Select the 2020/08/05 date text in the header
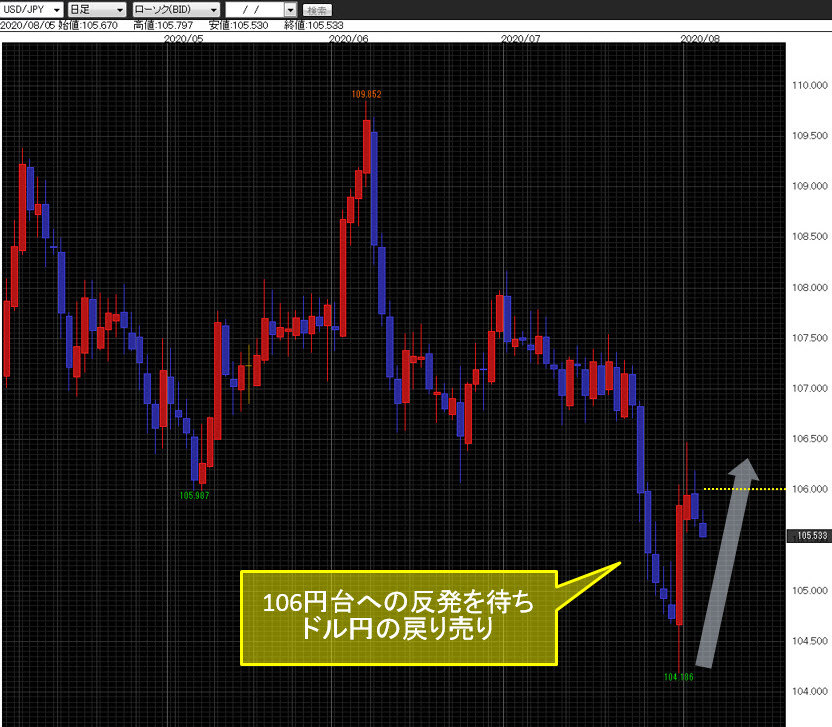832x727 pixels. pos(28,25)
